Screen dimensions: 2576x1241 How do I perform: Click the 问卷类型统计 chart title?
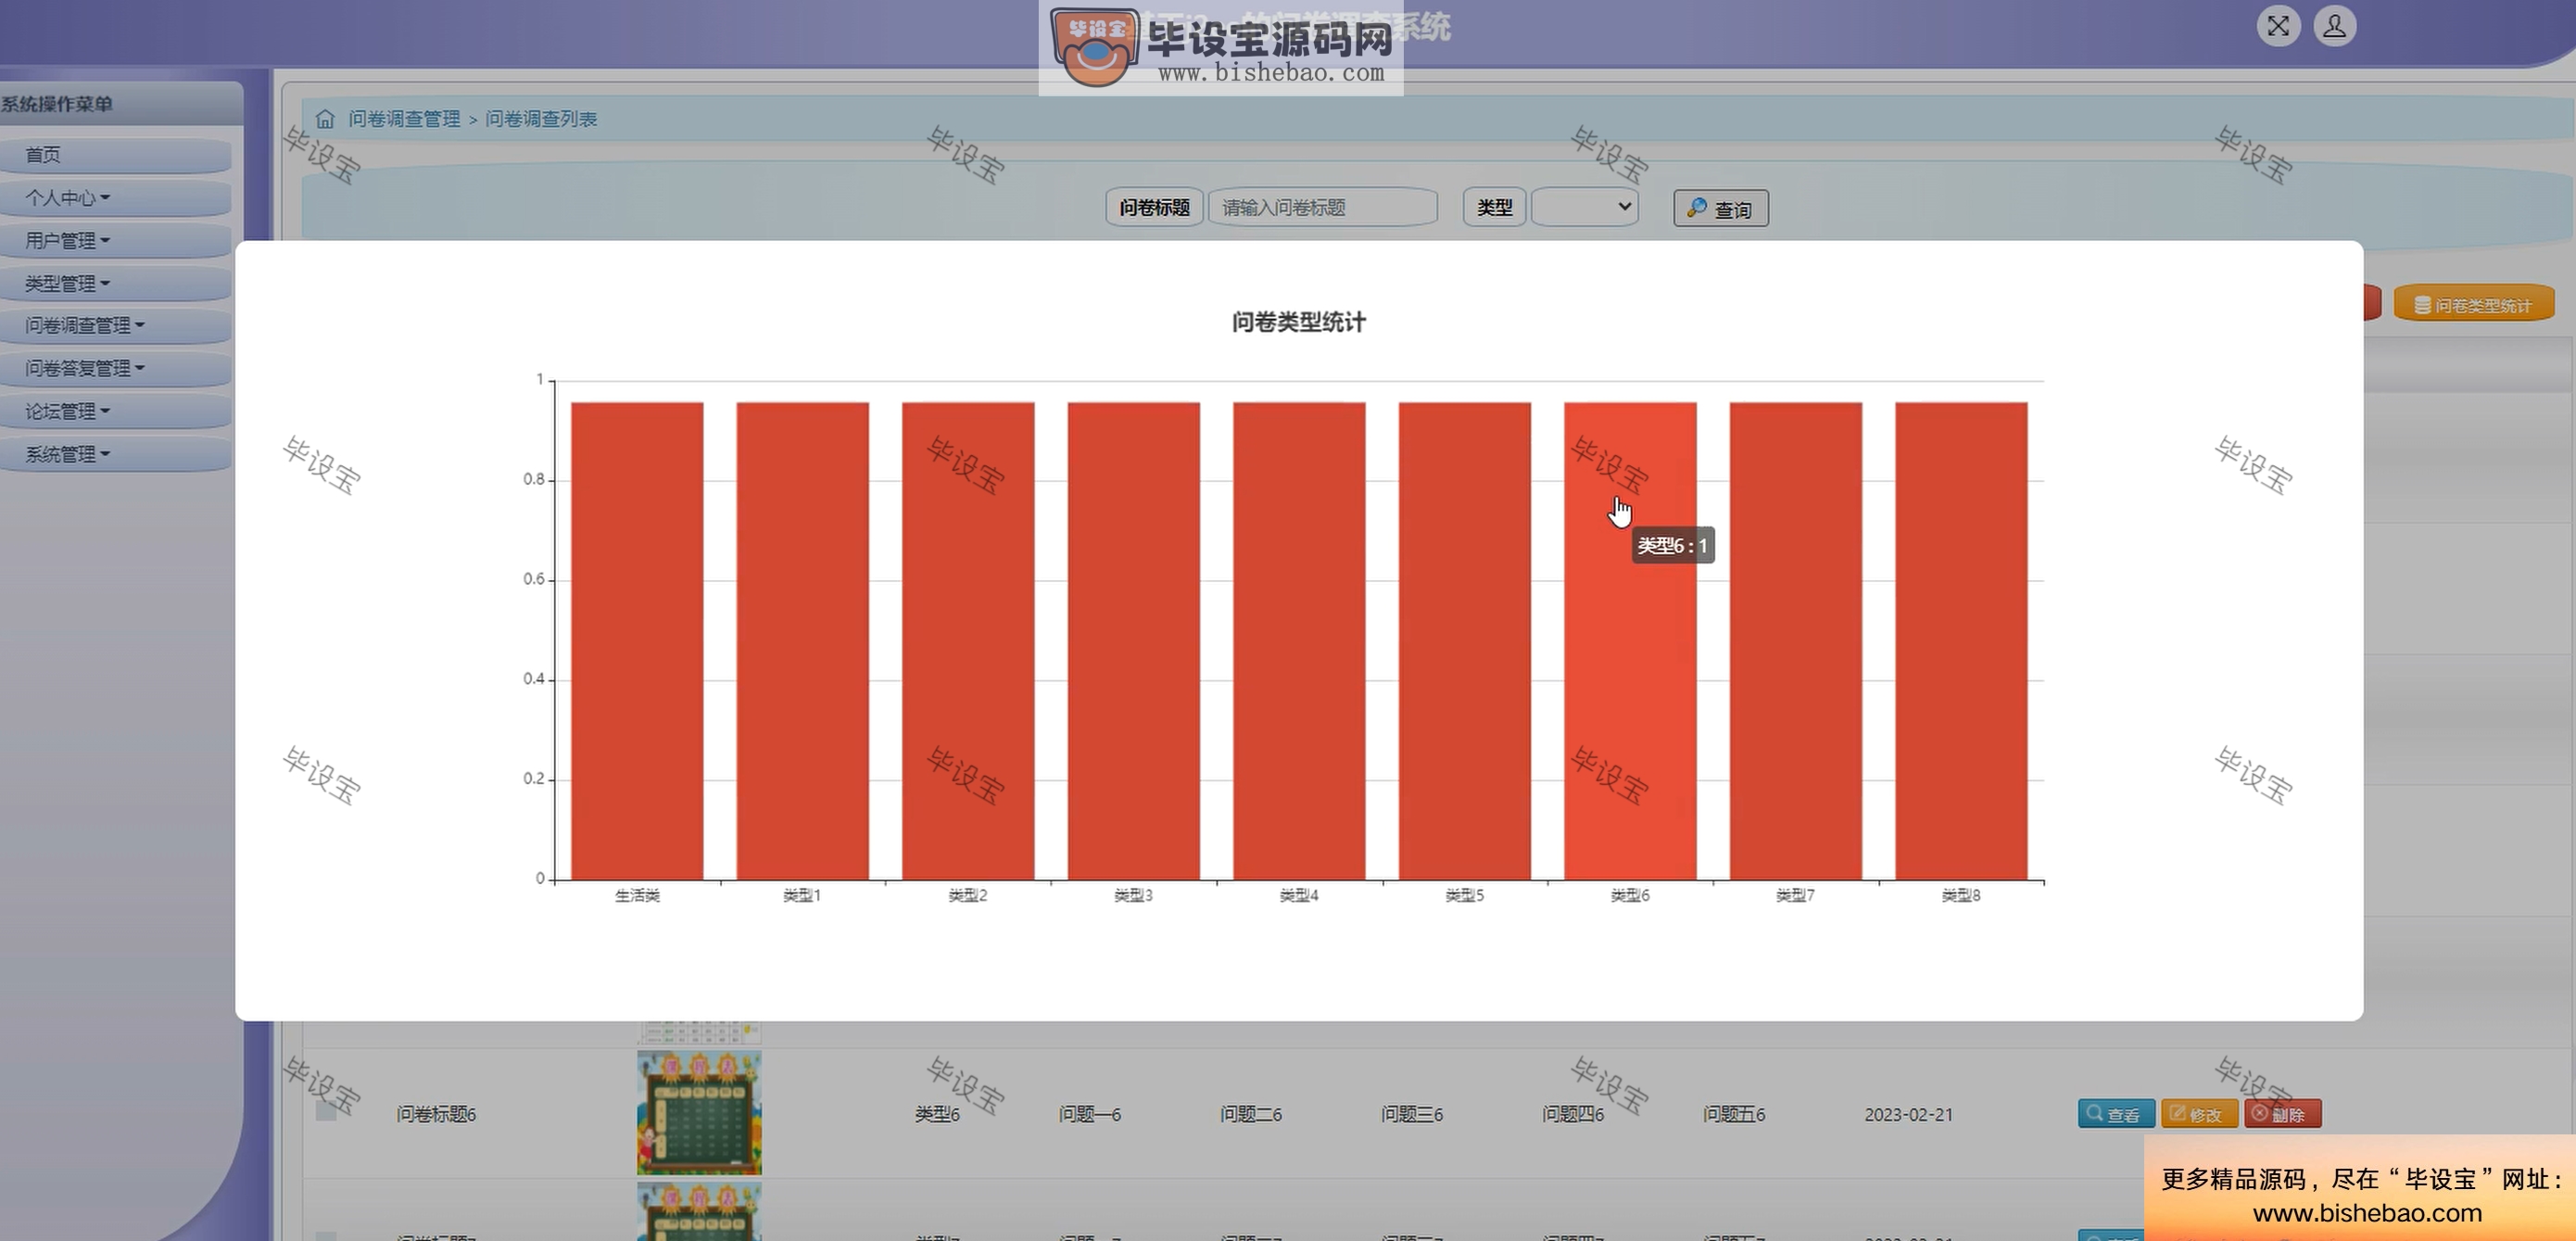[1298, 322]
